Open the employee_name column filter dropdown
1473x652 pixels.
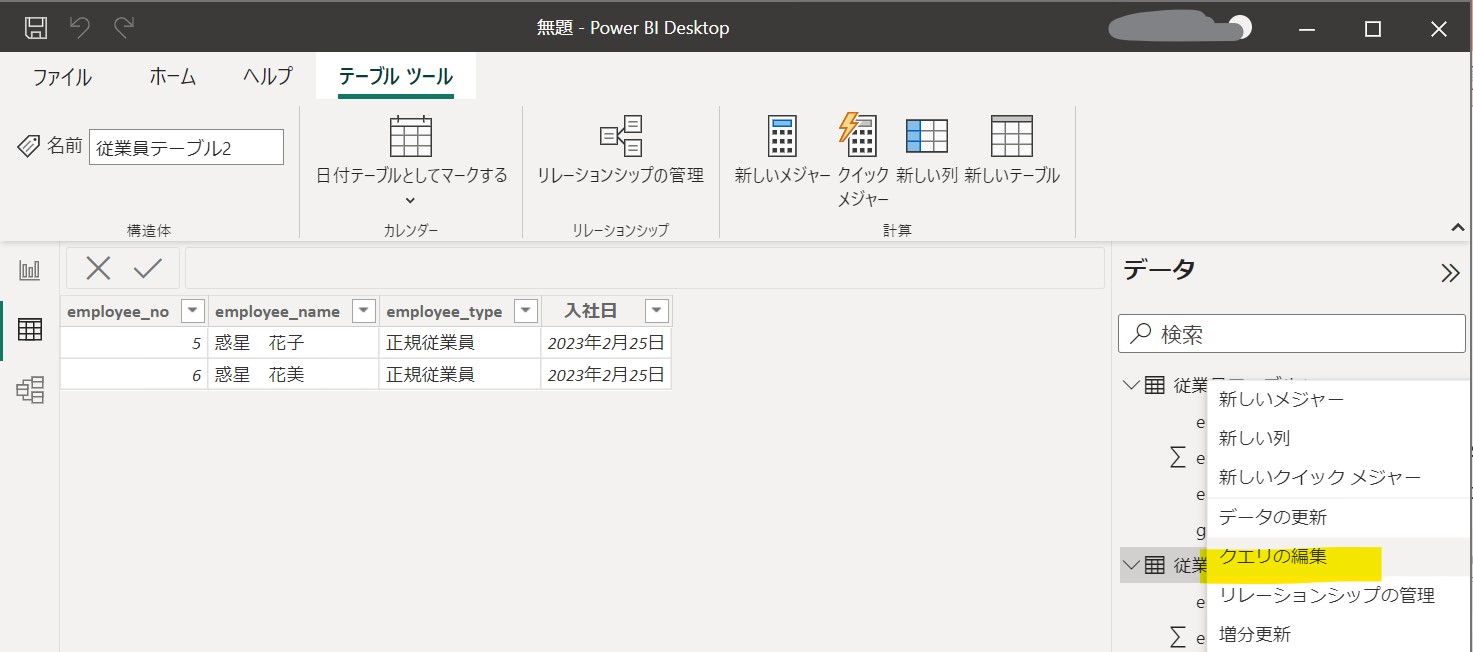(364, 311)
